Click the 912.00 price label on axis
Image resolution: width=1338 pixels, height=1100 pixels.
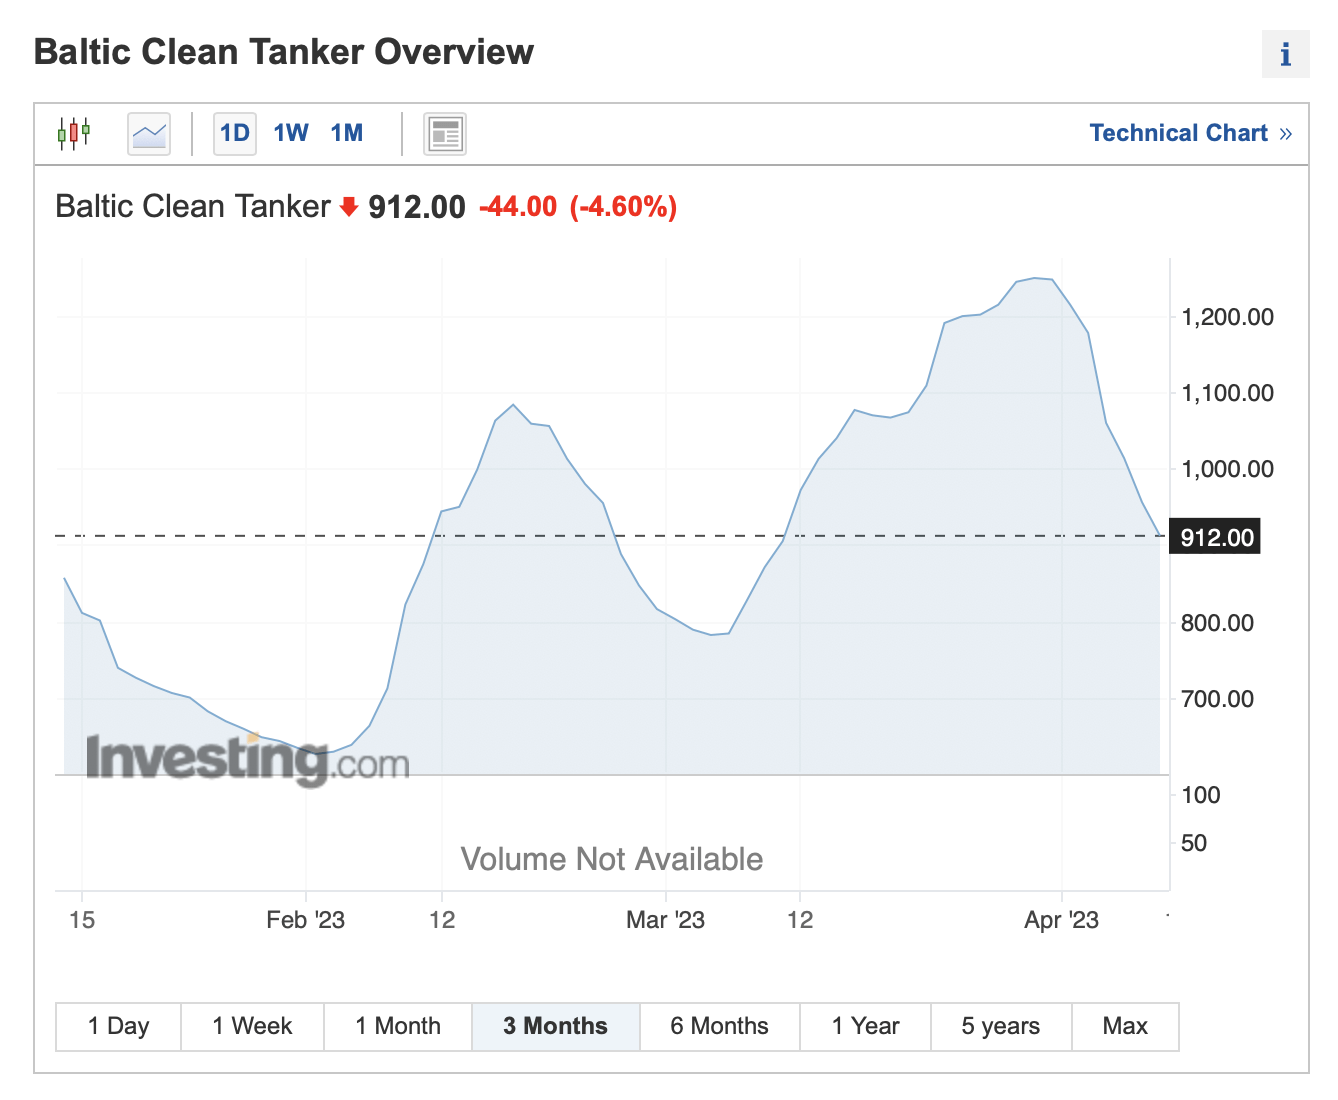pos(1216,537)
